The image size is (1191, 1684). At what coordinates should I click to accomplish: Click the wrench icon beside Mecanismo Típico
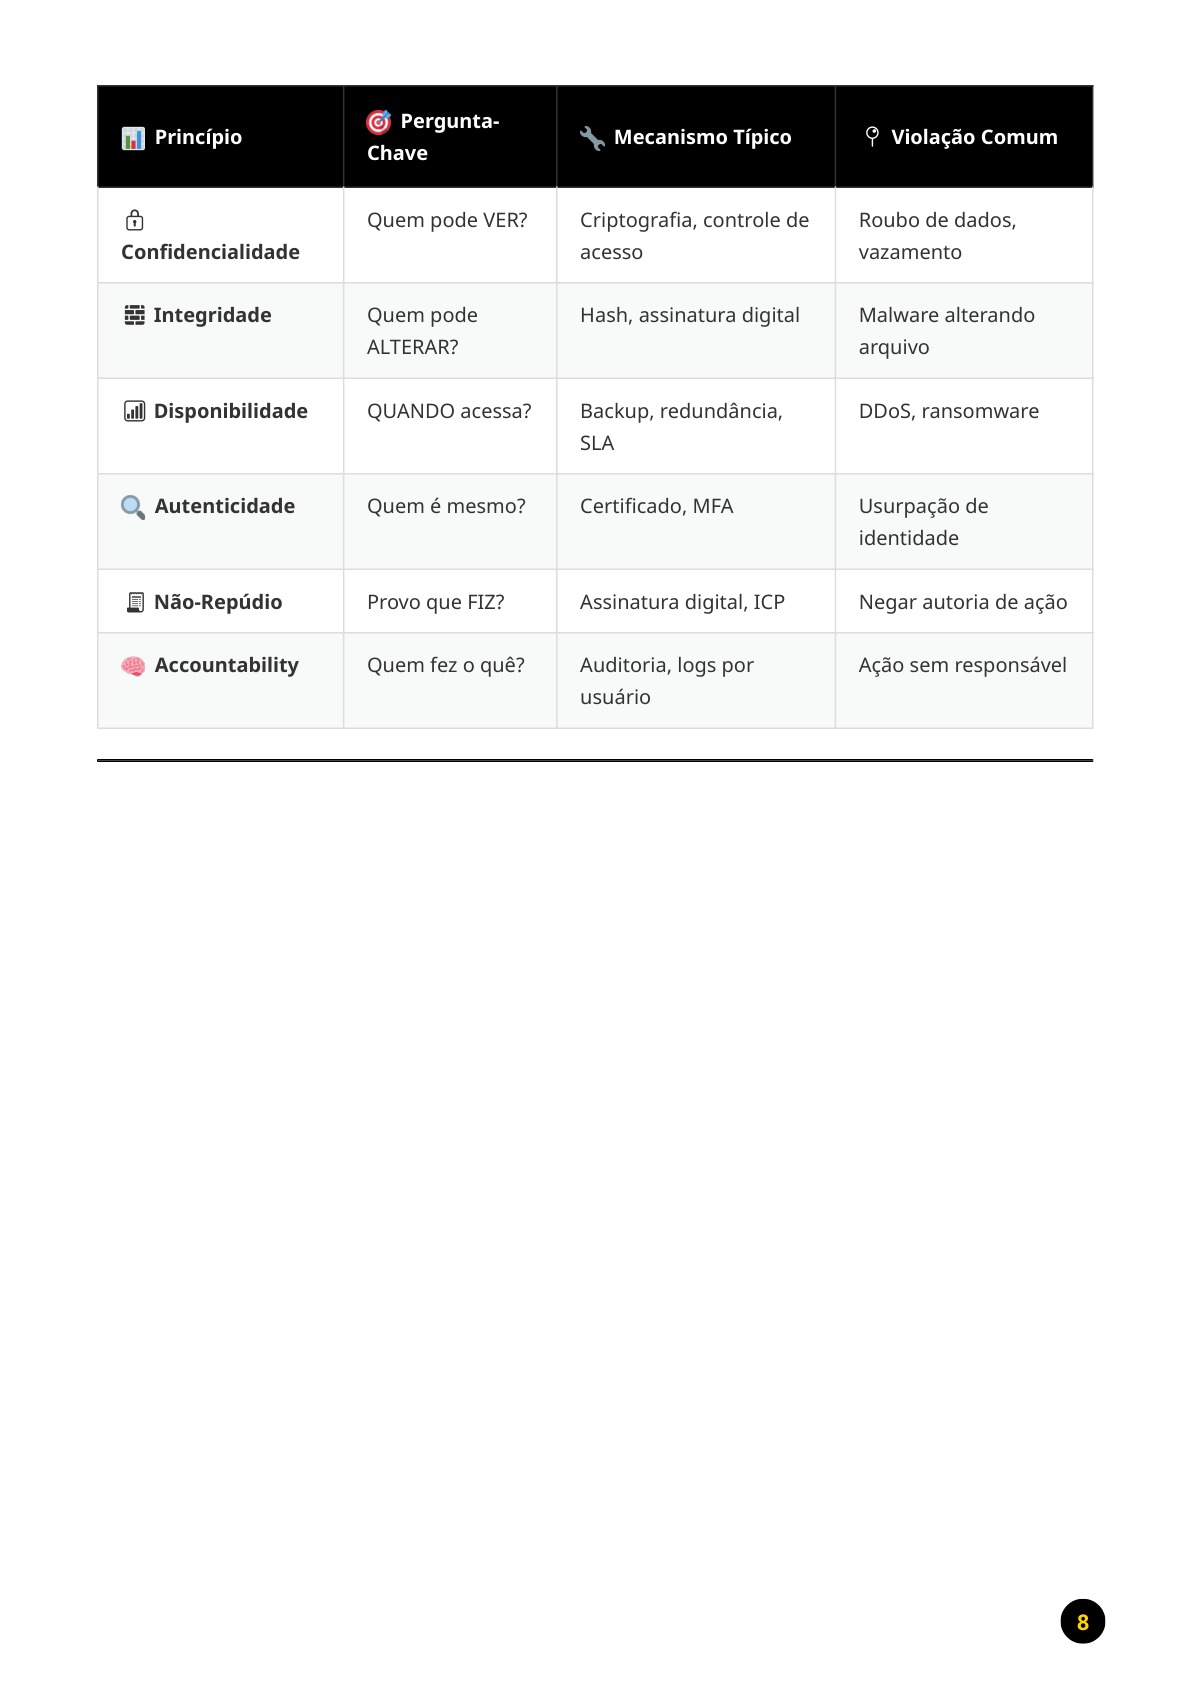coord(592,138)
